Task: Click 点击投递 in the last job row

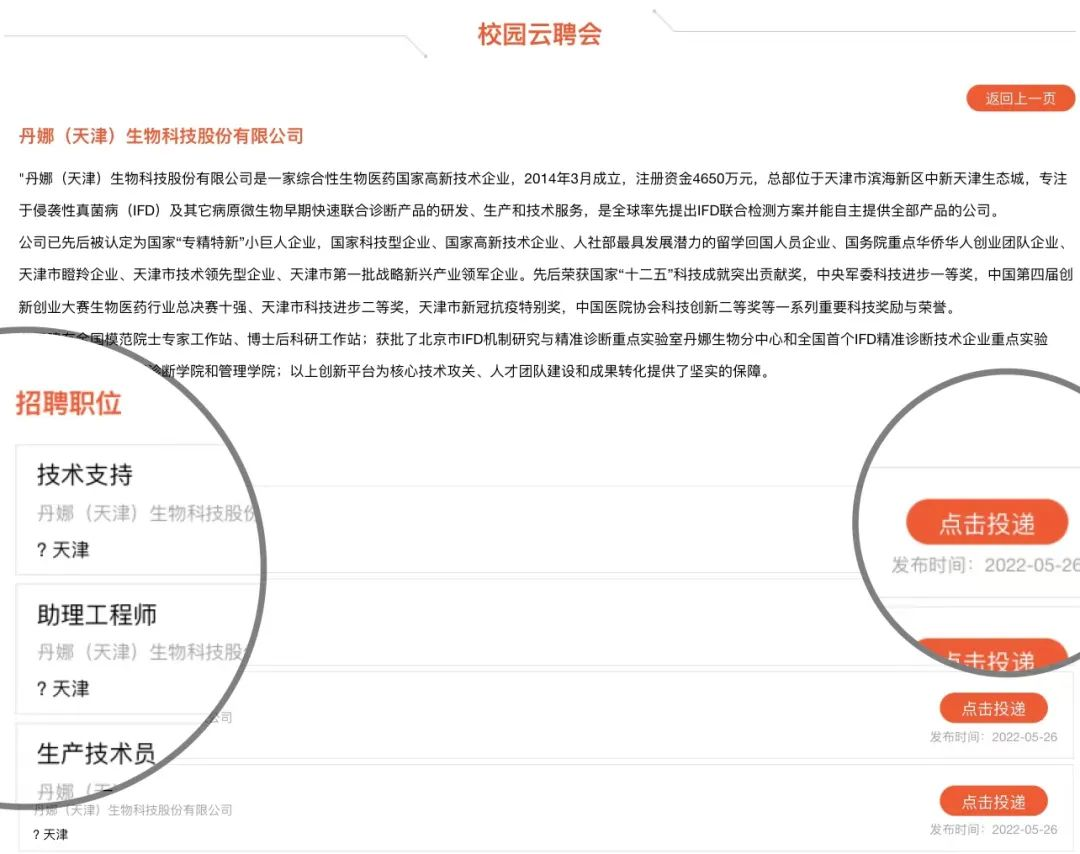Action: [x=993, y=802]
